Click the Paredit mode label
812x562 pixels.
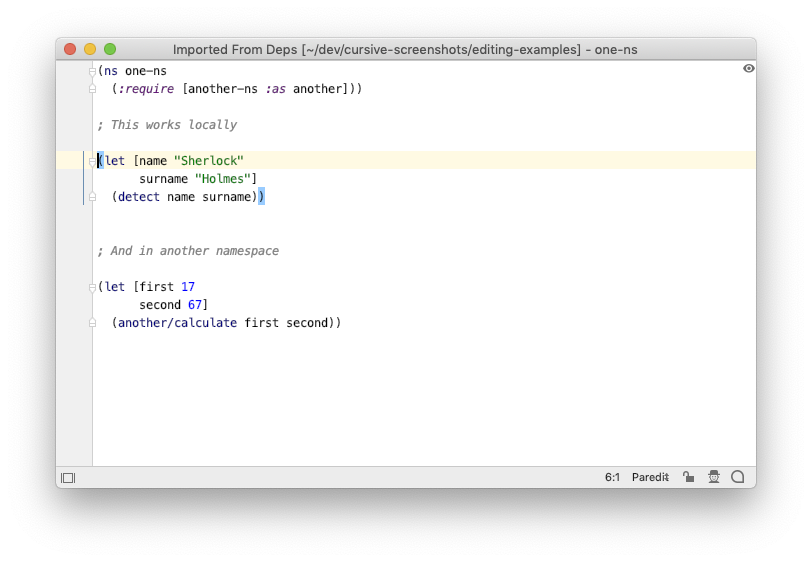pos(650,477)
